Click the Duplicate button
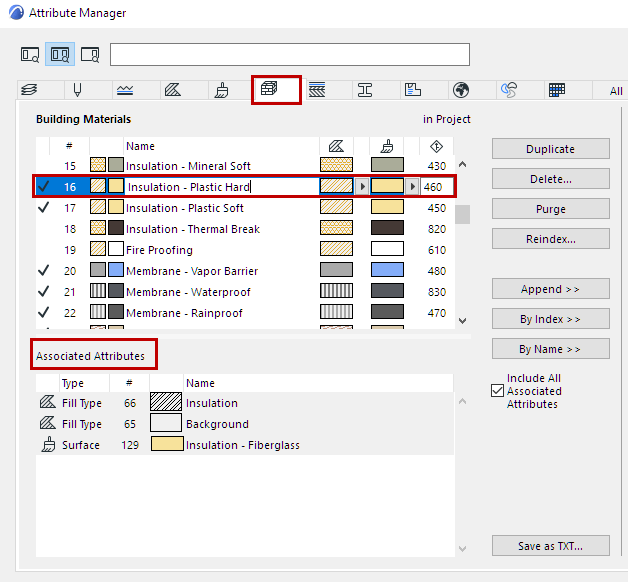Viewport: 628px width, 582px height. (551, 149)
